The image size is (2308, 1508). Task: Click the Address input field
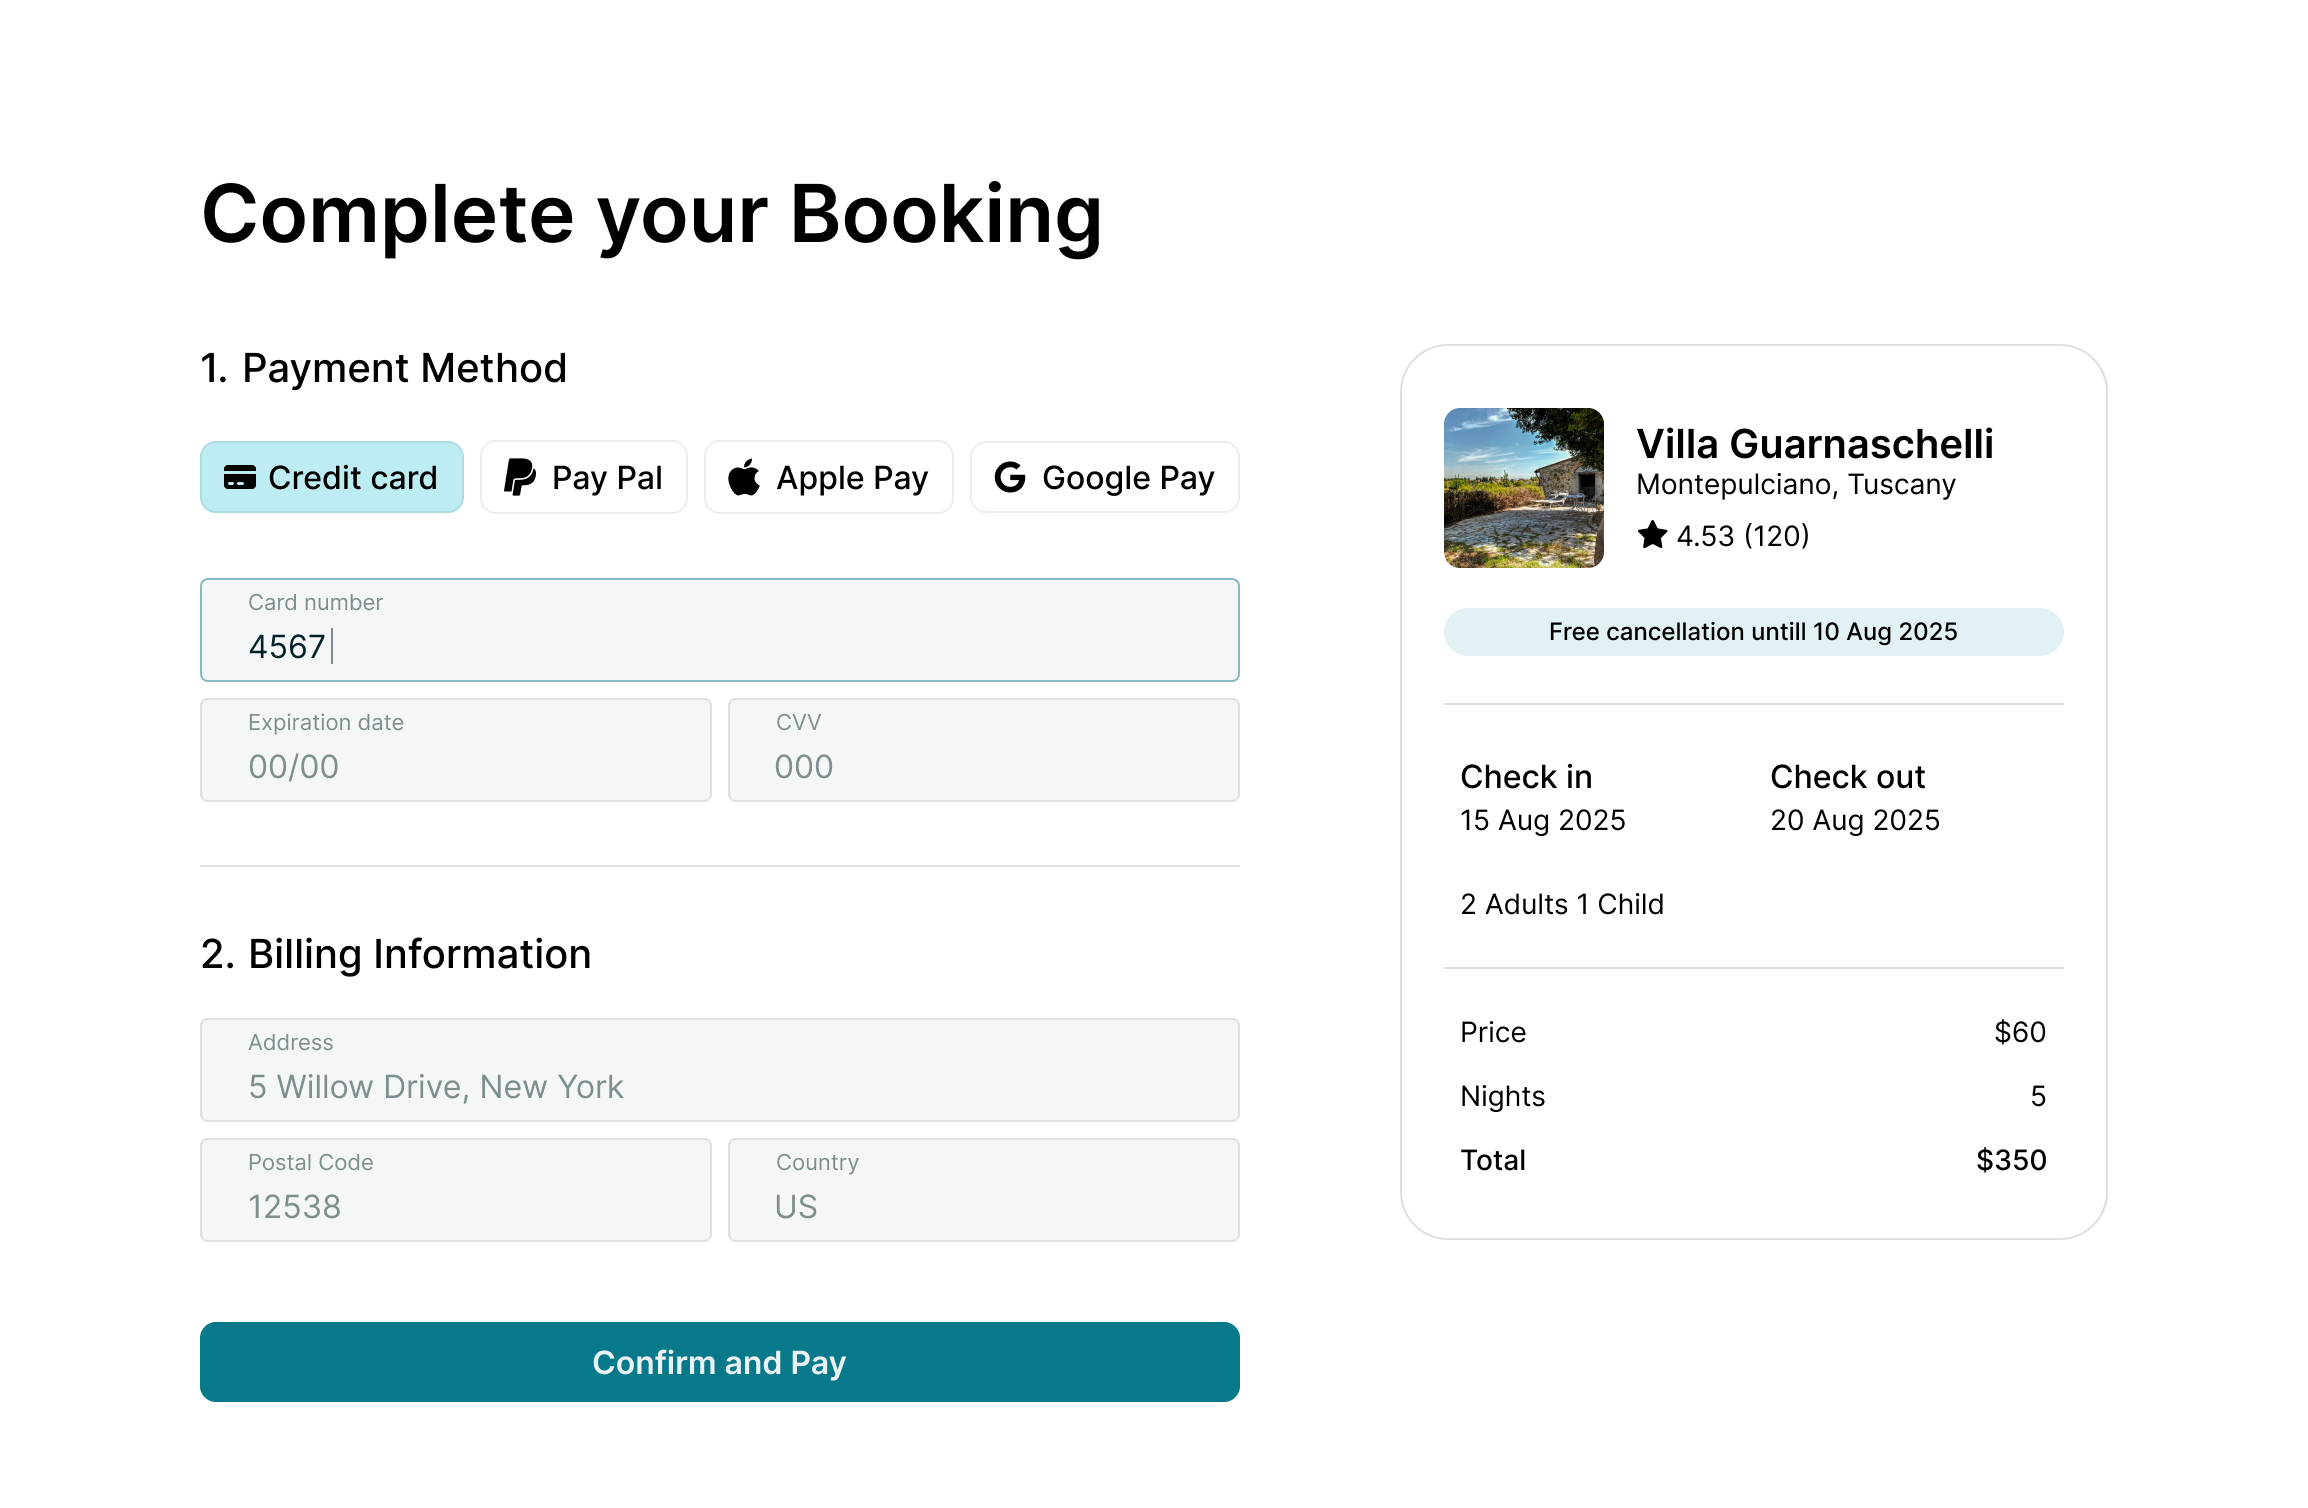click(x=720, y=1072)
